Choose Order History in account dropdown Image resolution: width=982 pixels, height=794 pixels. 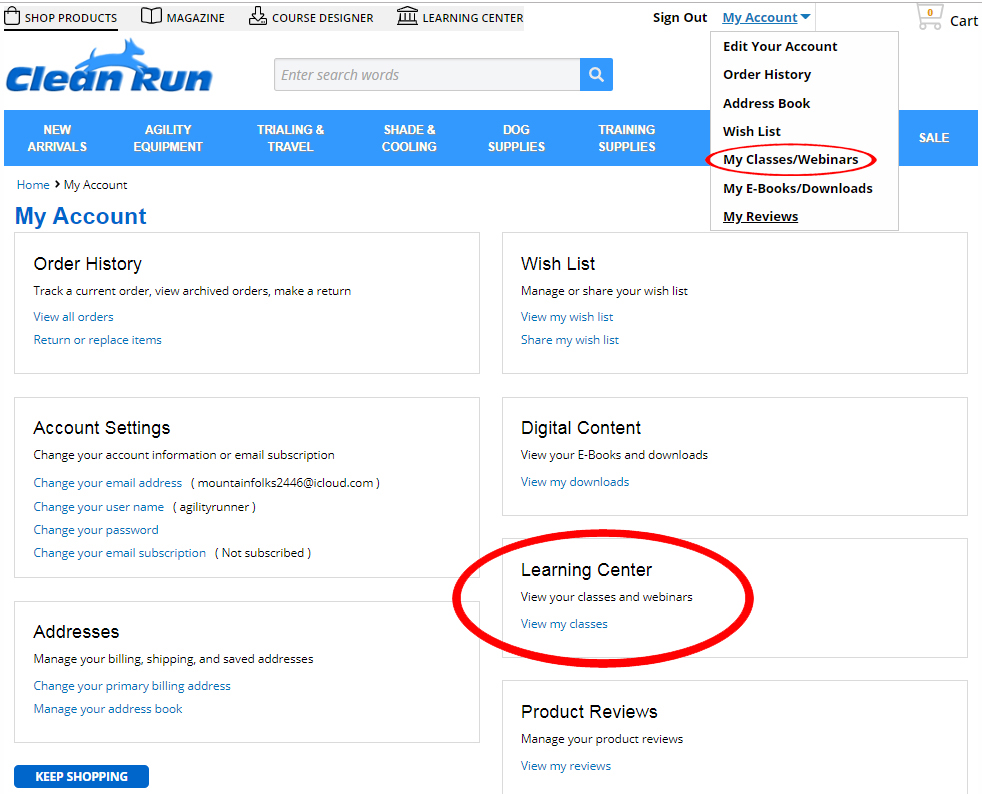pos(767,75)
